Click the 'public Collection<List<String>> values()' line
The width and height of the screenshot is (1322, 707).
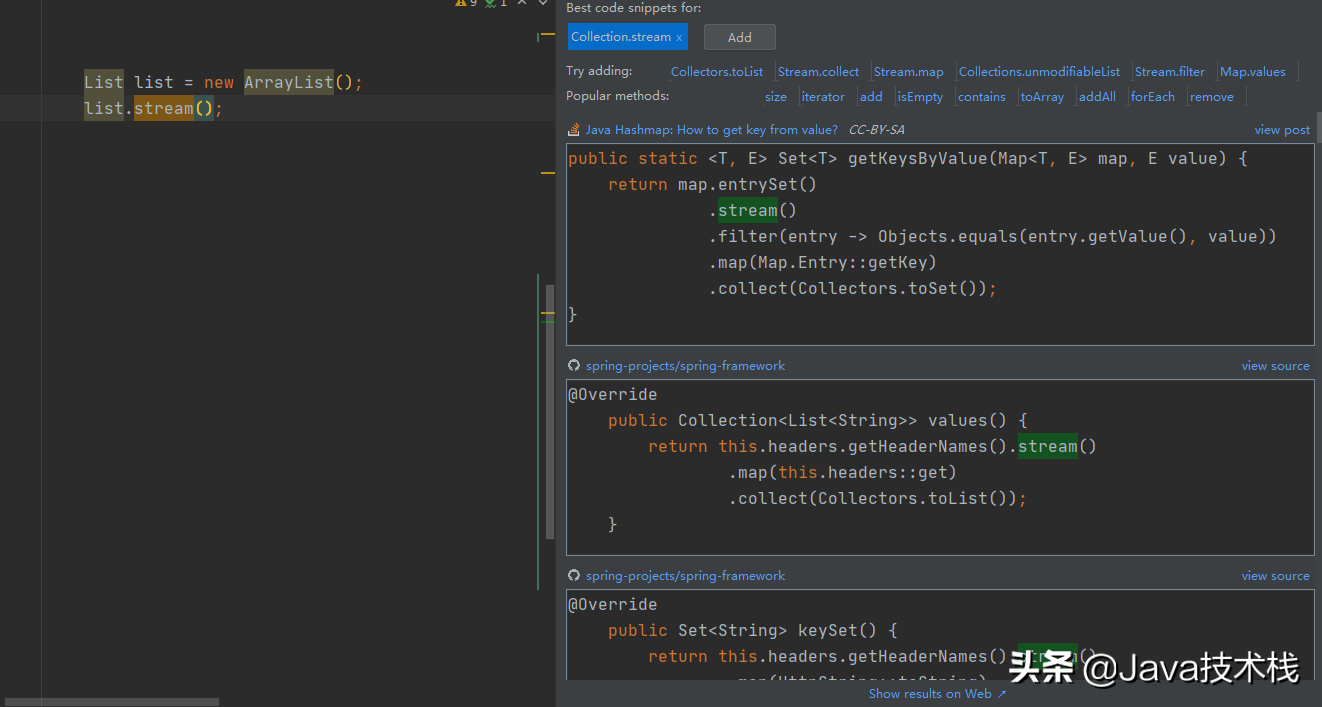pos(817,420)
